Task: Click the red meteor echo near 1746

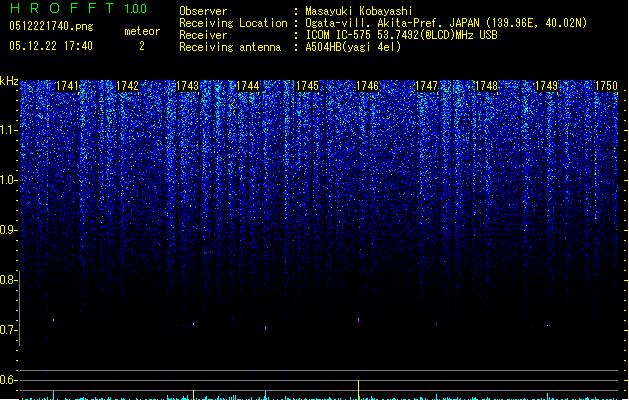Action: (359, 320)
